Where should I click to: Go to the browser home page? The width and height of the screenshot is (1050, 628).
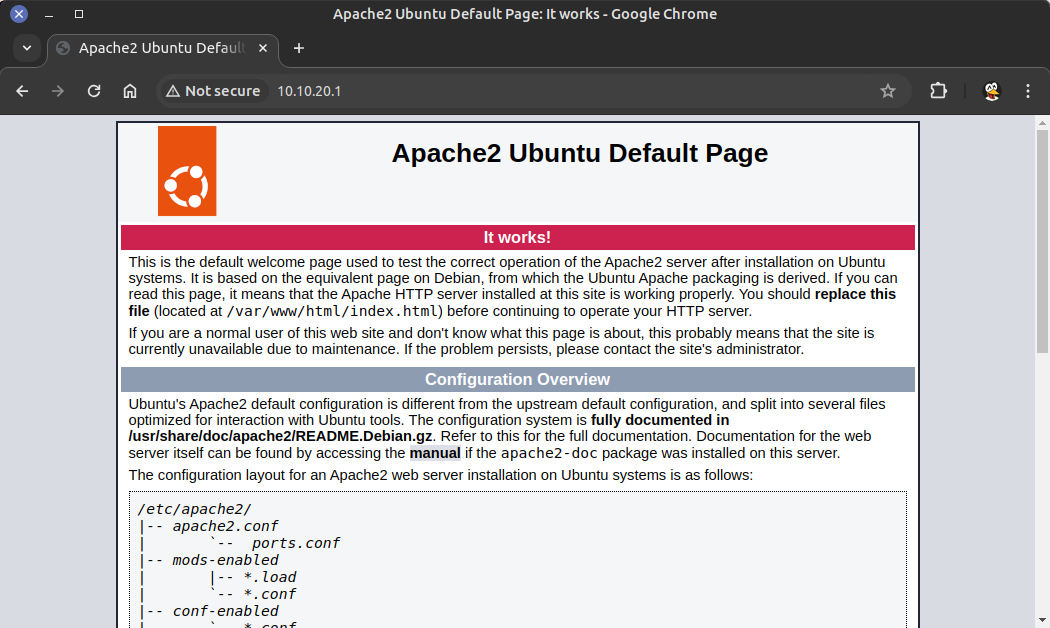pos(130,91)
